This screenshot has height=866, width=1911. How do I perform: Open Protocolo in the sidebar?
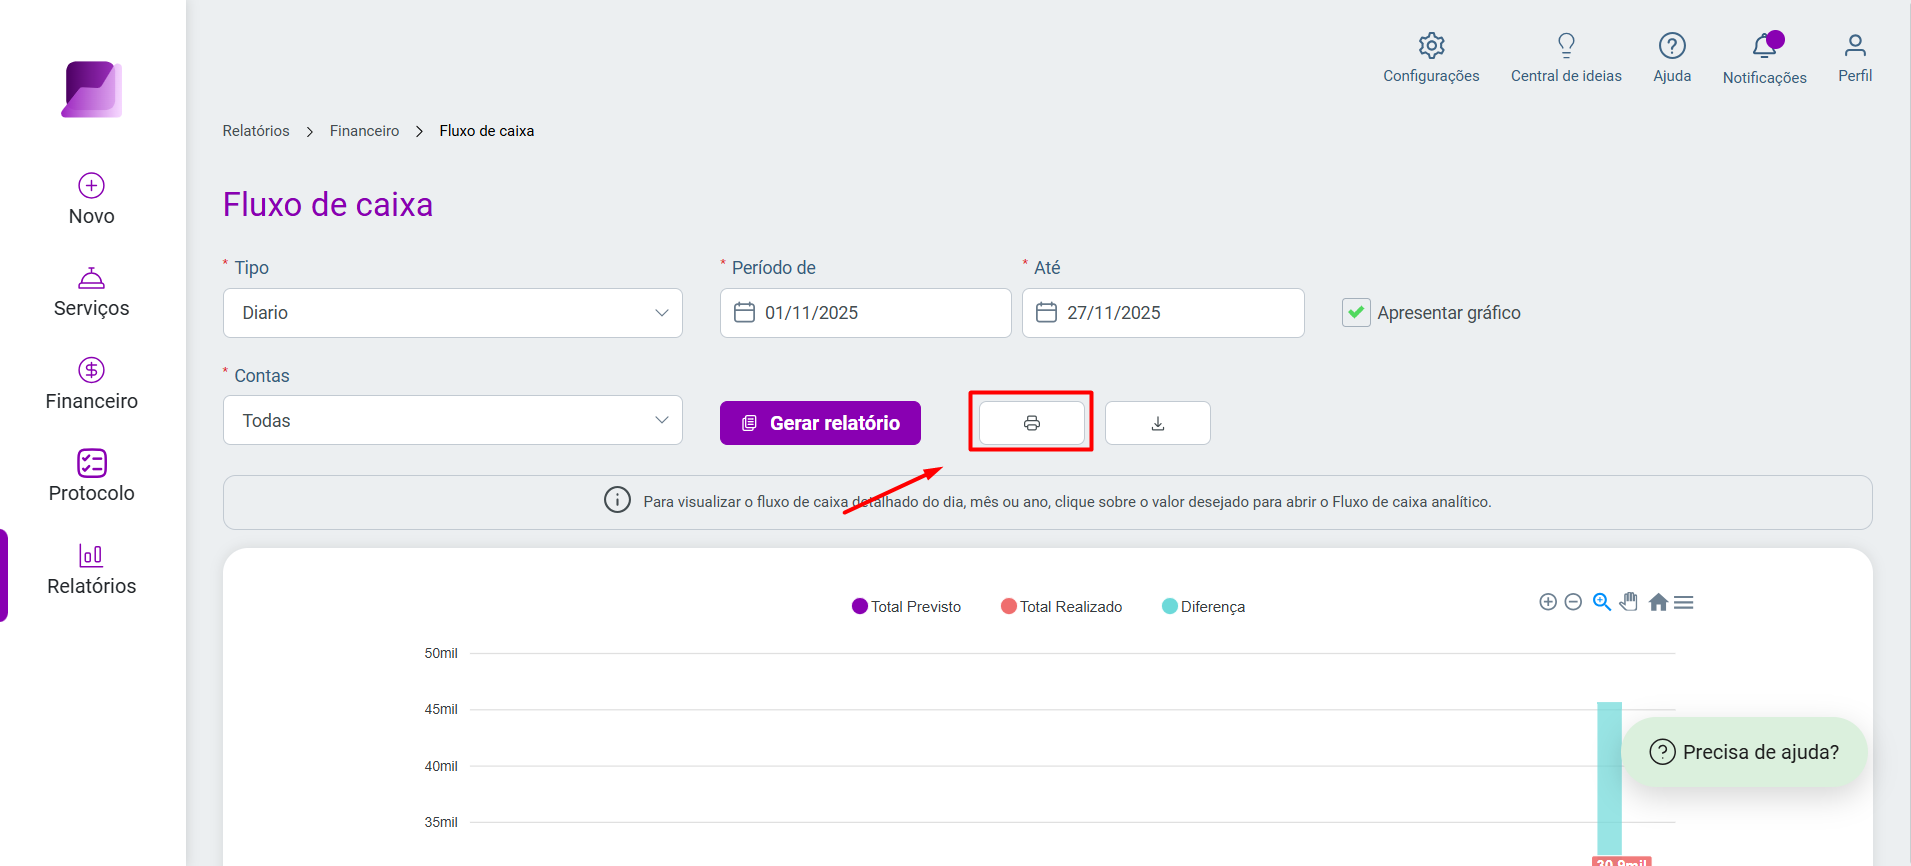click(92, 477)
